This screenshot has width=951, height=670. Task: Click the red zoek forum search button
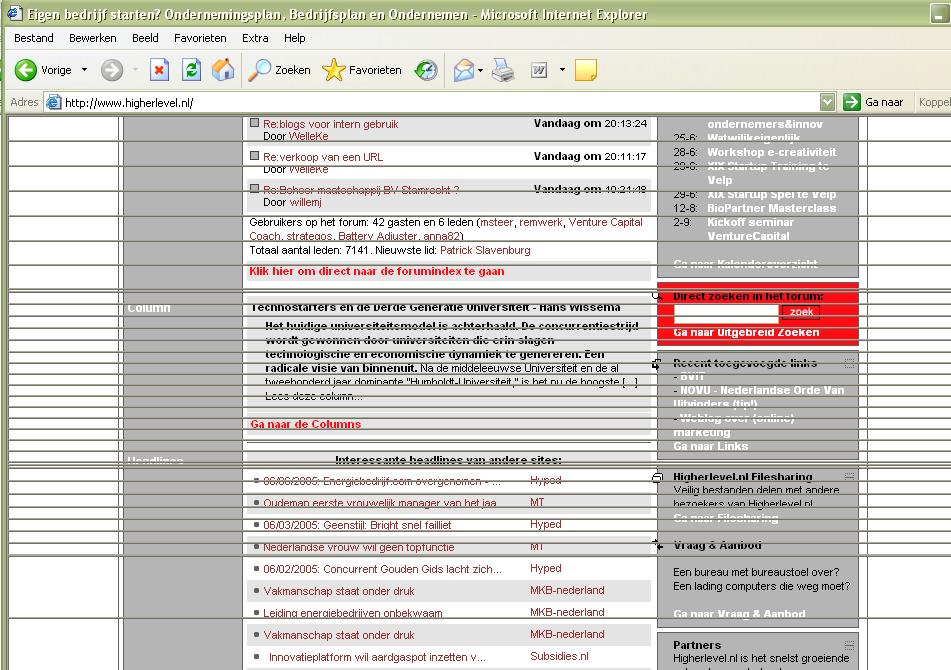(x=801, y=313)
